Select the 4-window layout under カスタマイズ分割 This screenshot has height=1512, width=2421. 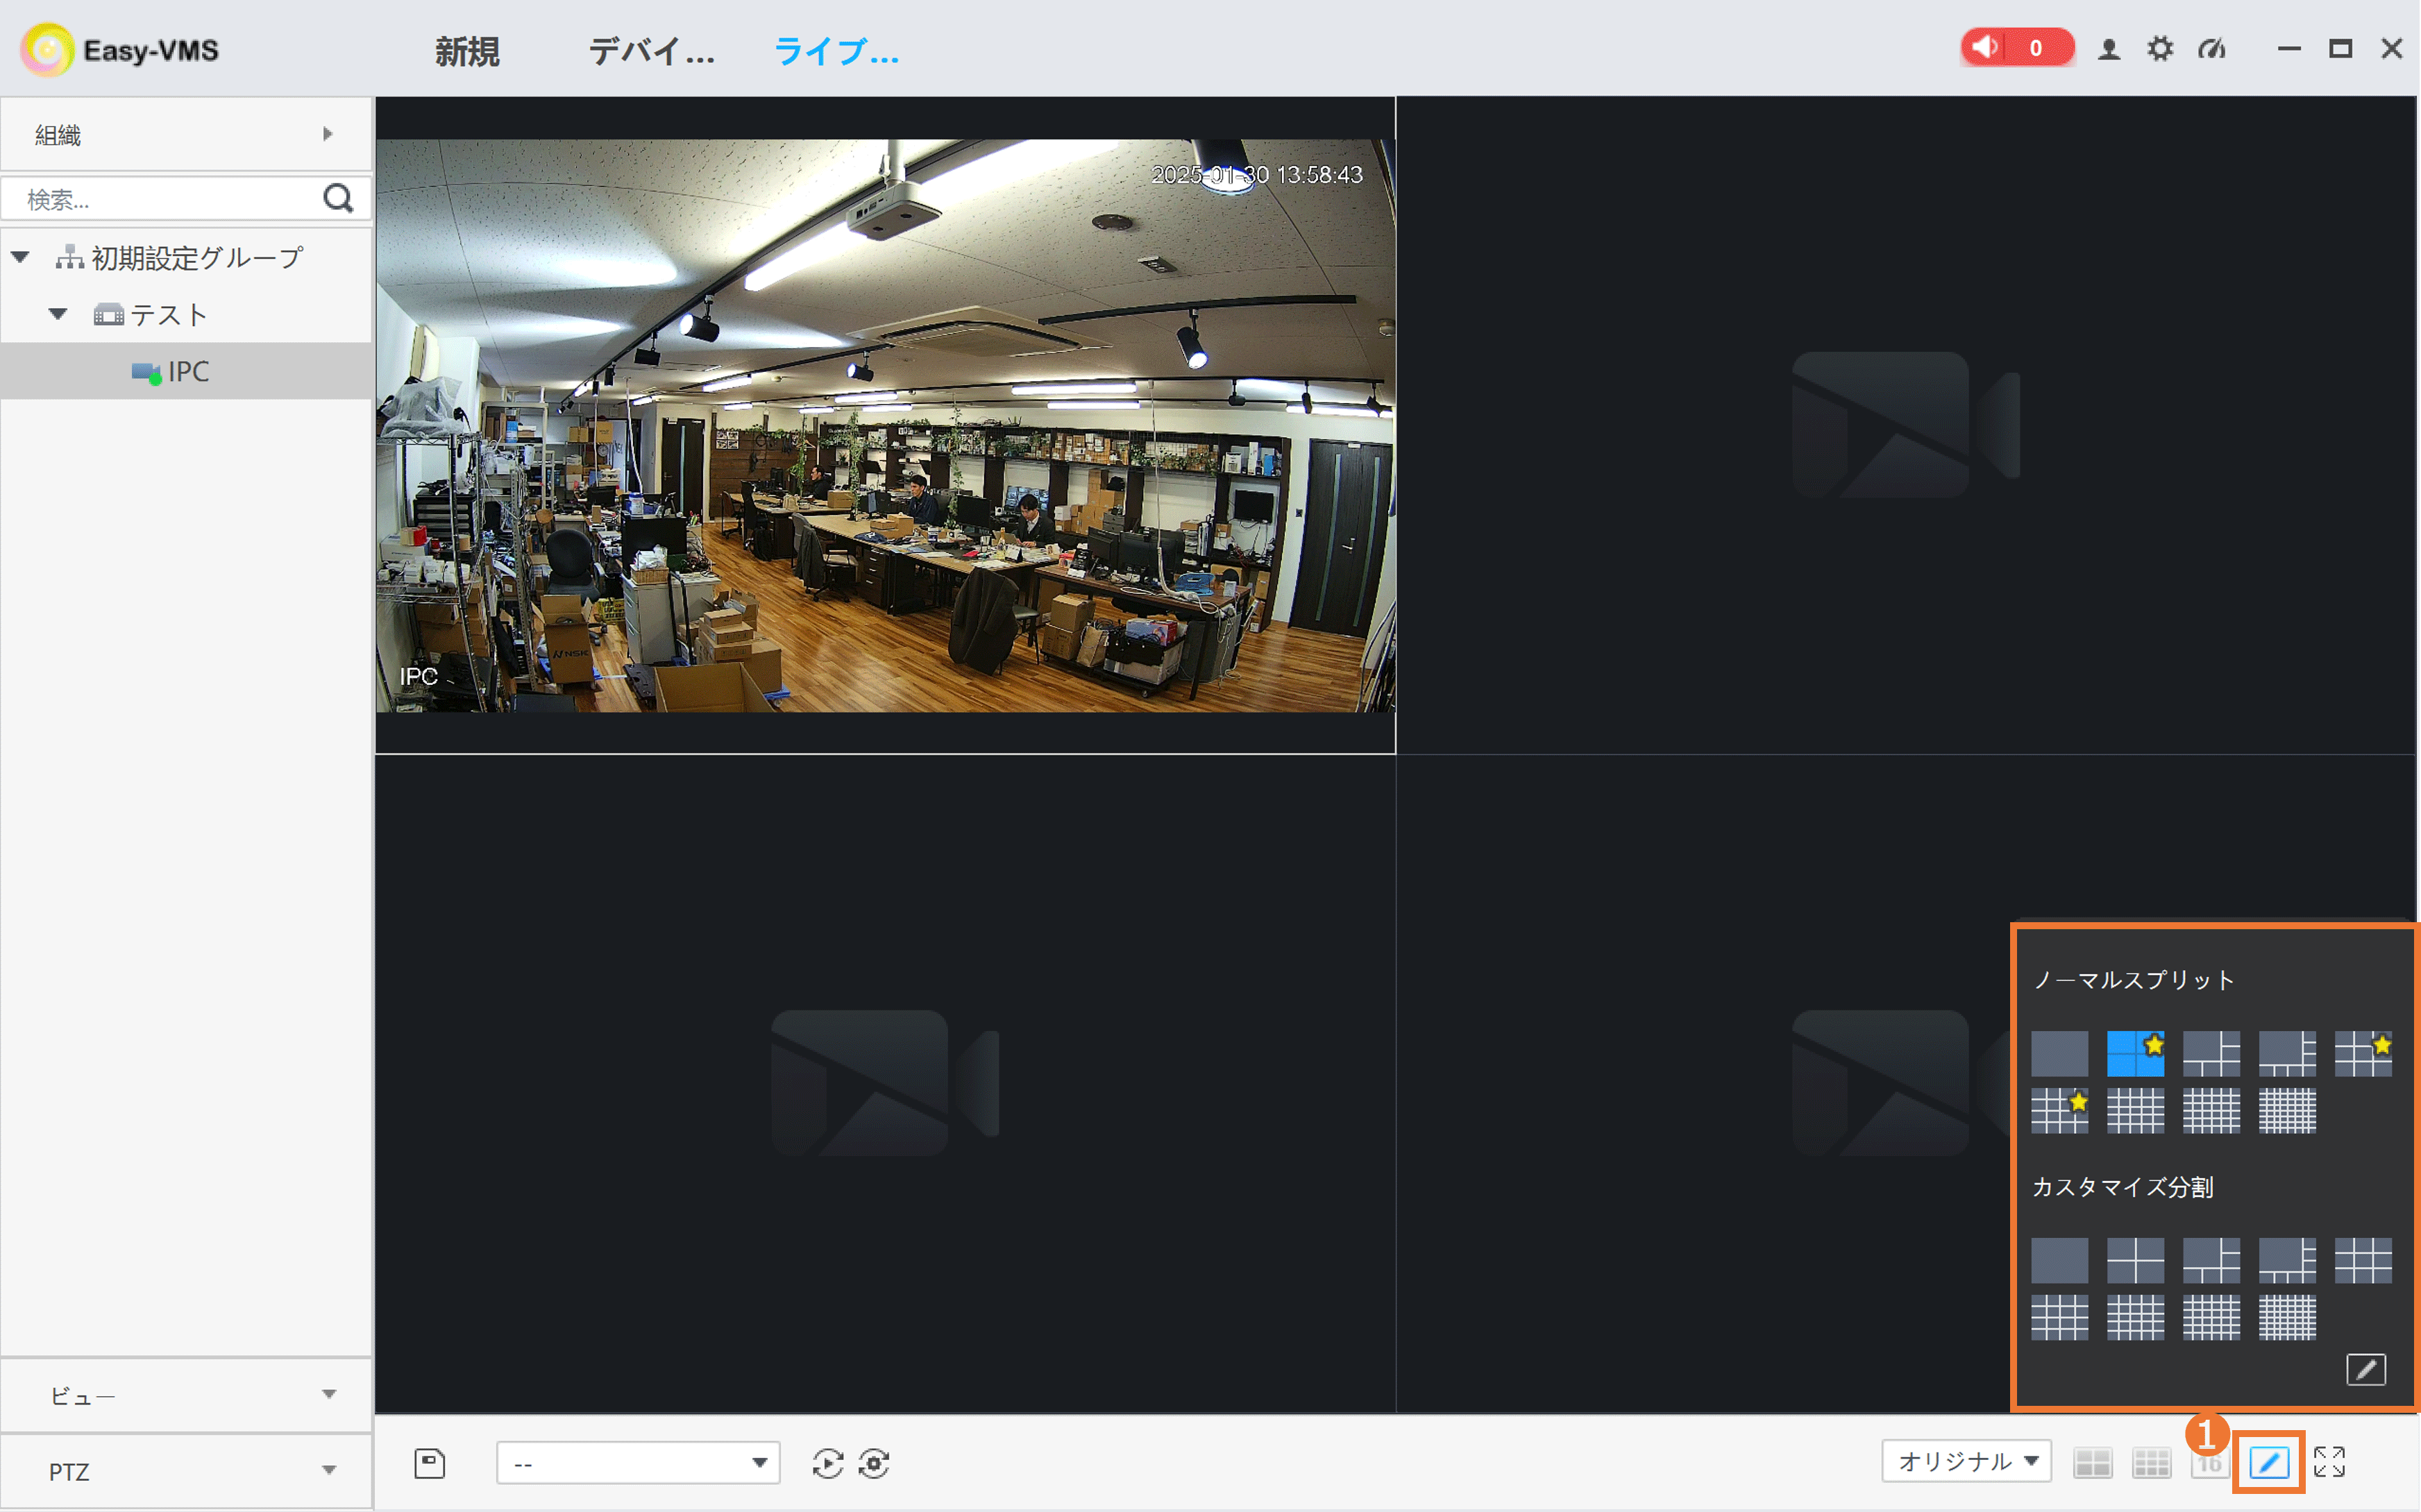tap(2135, 1260)
